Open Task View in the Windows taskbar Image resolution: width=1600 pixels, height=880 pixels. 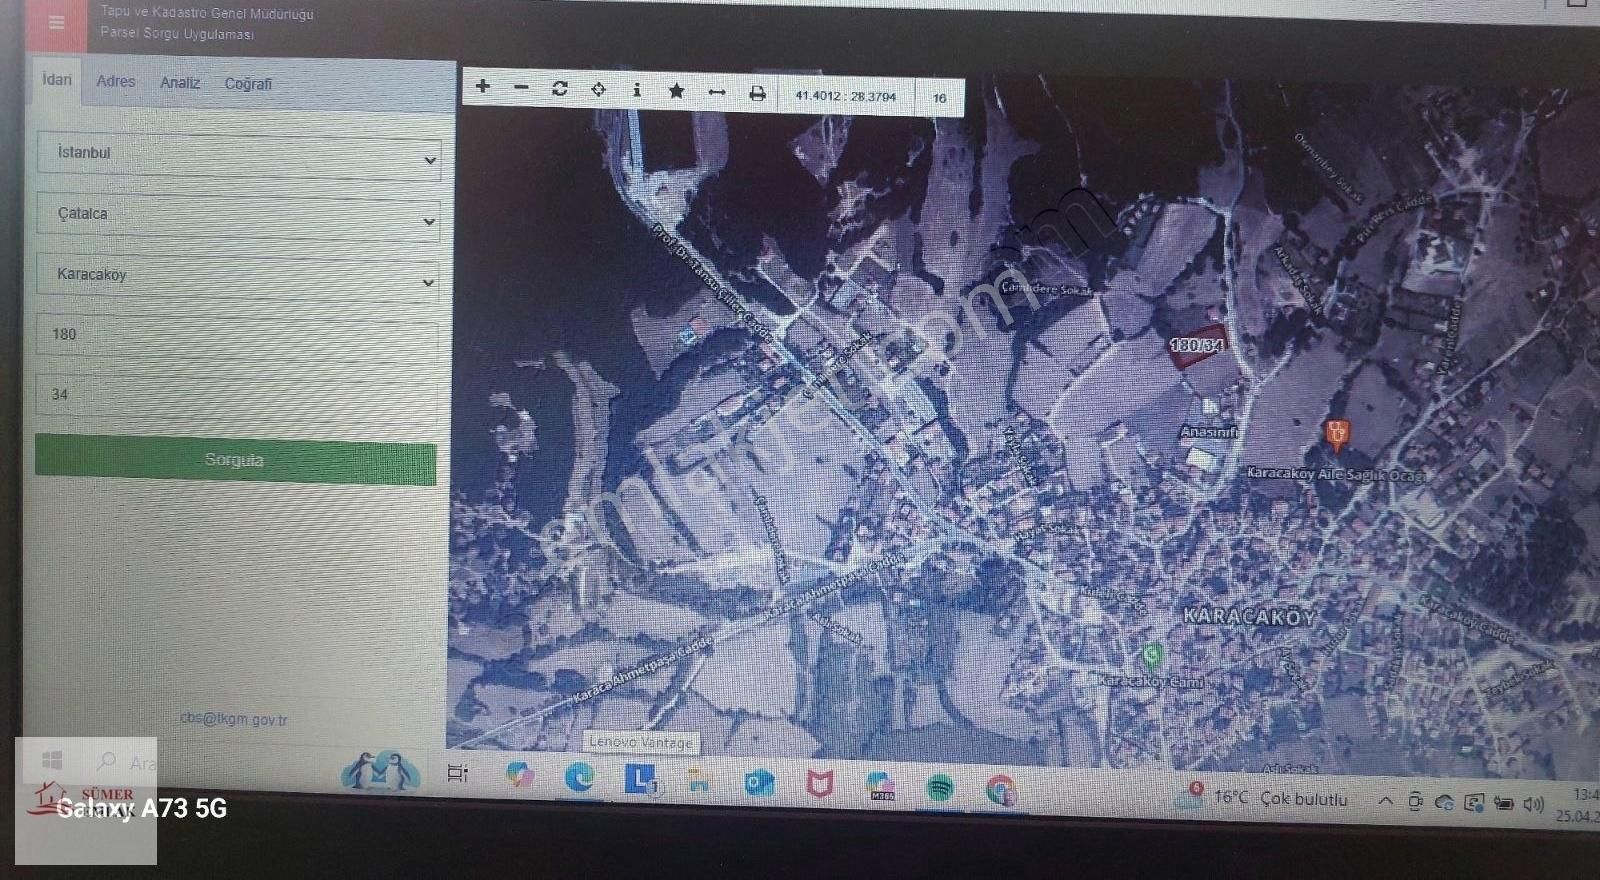tap(458, 773)
